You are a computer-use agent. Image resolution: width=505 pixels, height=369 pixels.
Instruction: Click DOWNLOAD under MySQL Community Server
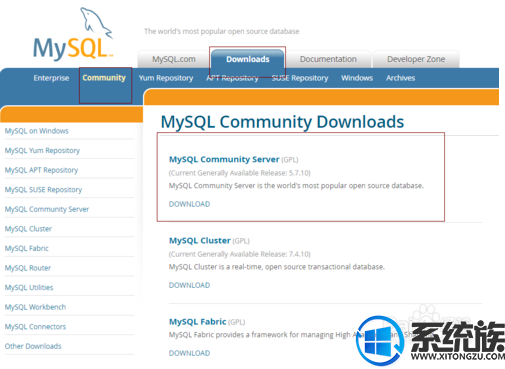(x=189, y=204)
